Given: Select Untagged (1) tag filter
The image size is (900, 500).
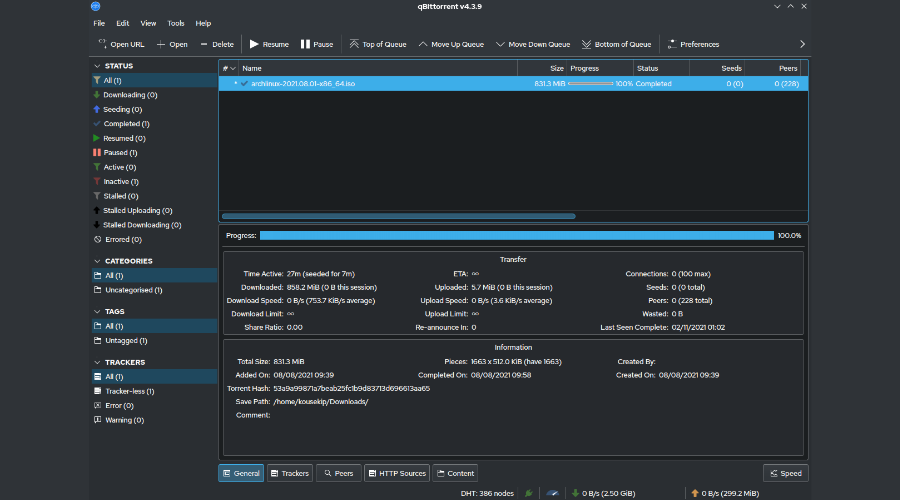Looking at the screenshot, I should point(154,340).
